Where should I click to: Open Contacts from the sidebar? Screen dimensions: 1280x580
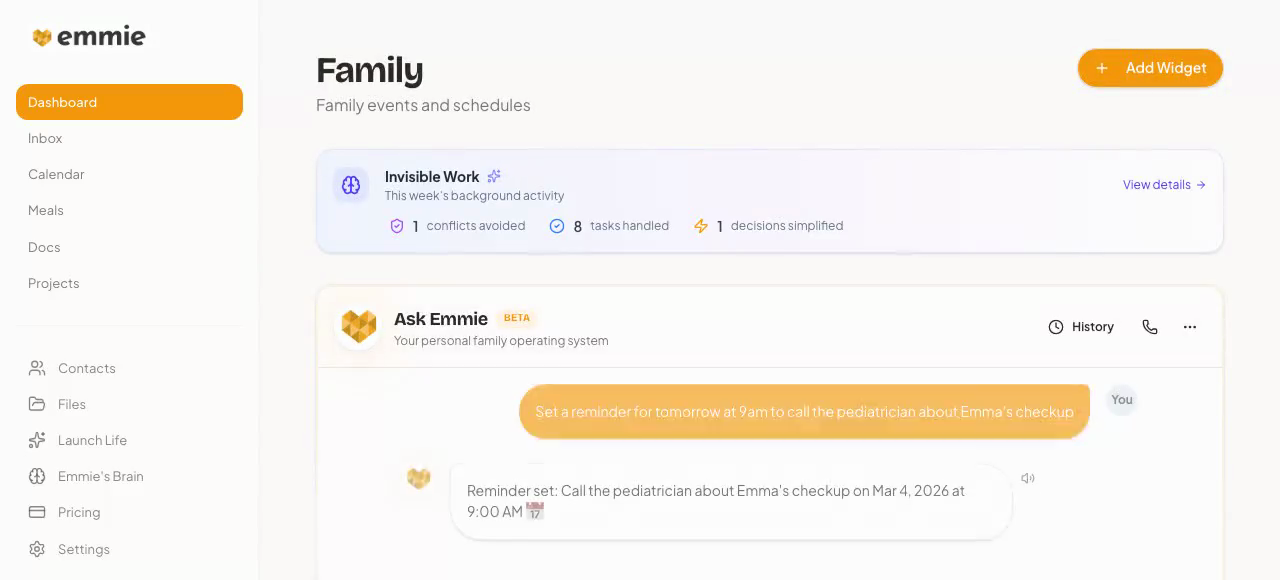tap(86, 368)
